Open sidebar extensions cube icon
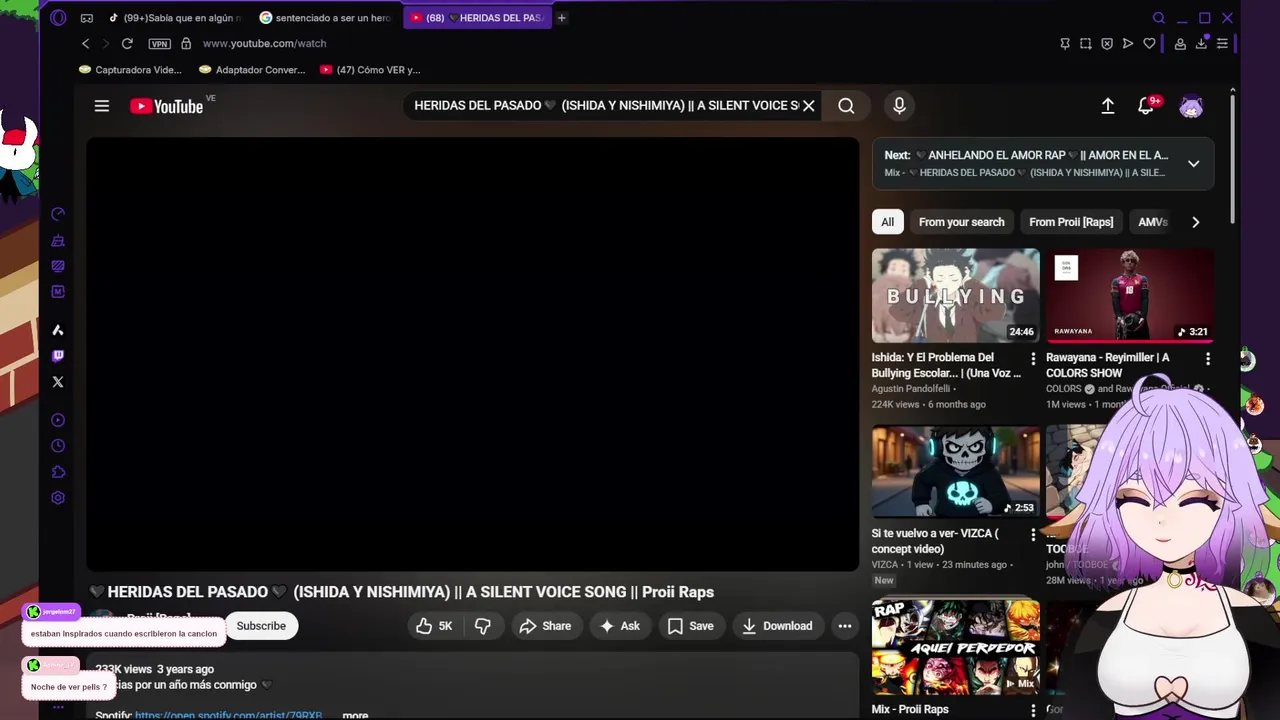 tap(58, 472)
